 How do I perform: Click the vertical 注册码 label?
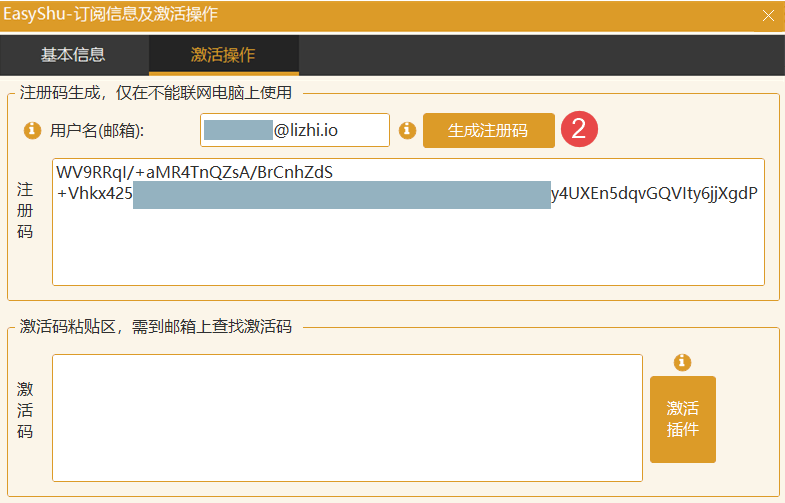25,210
